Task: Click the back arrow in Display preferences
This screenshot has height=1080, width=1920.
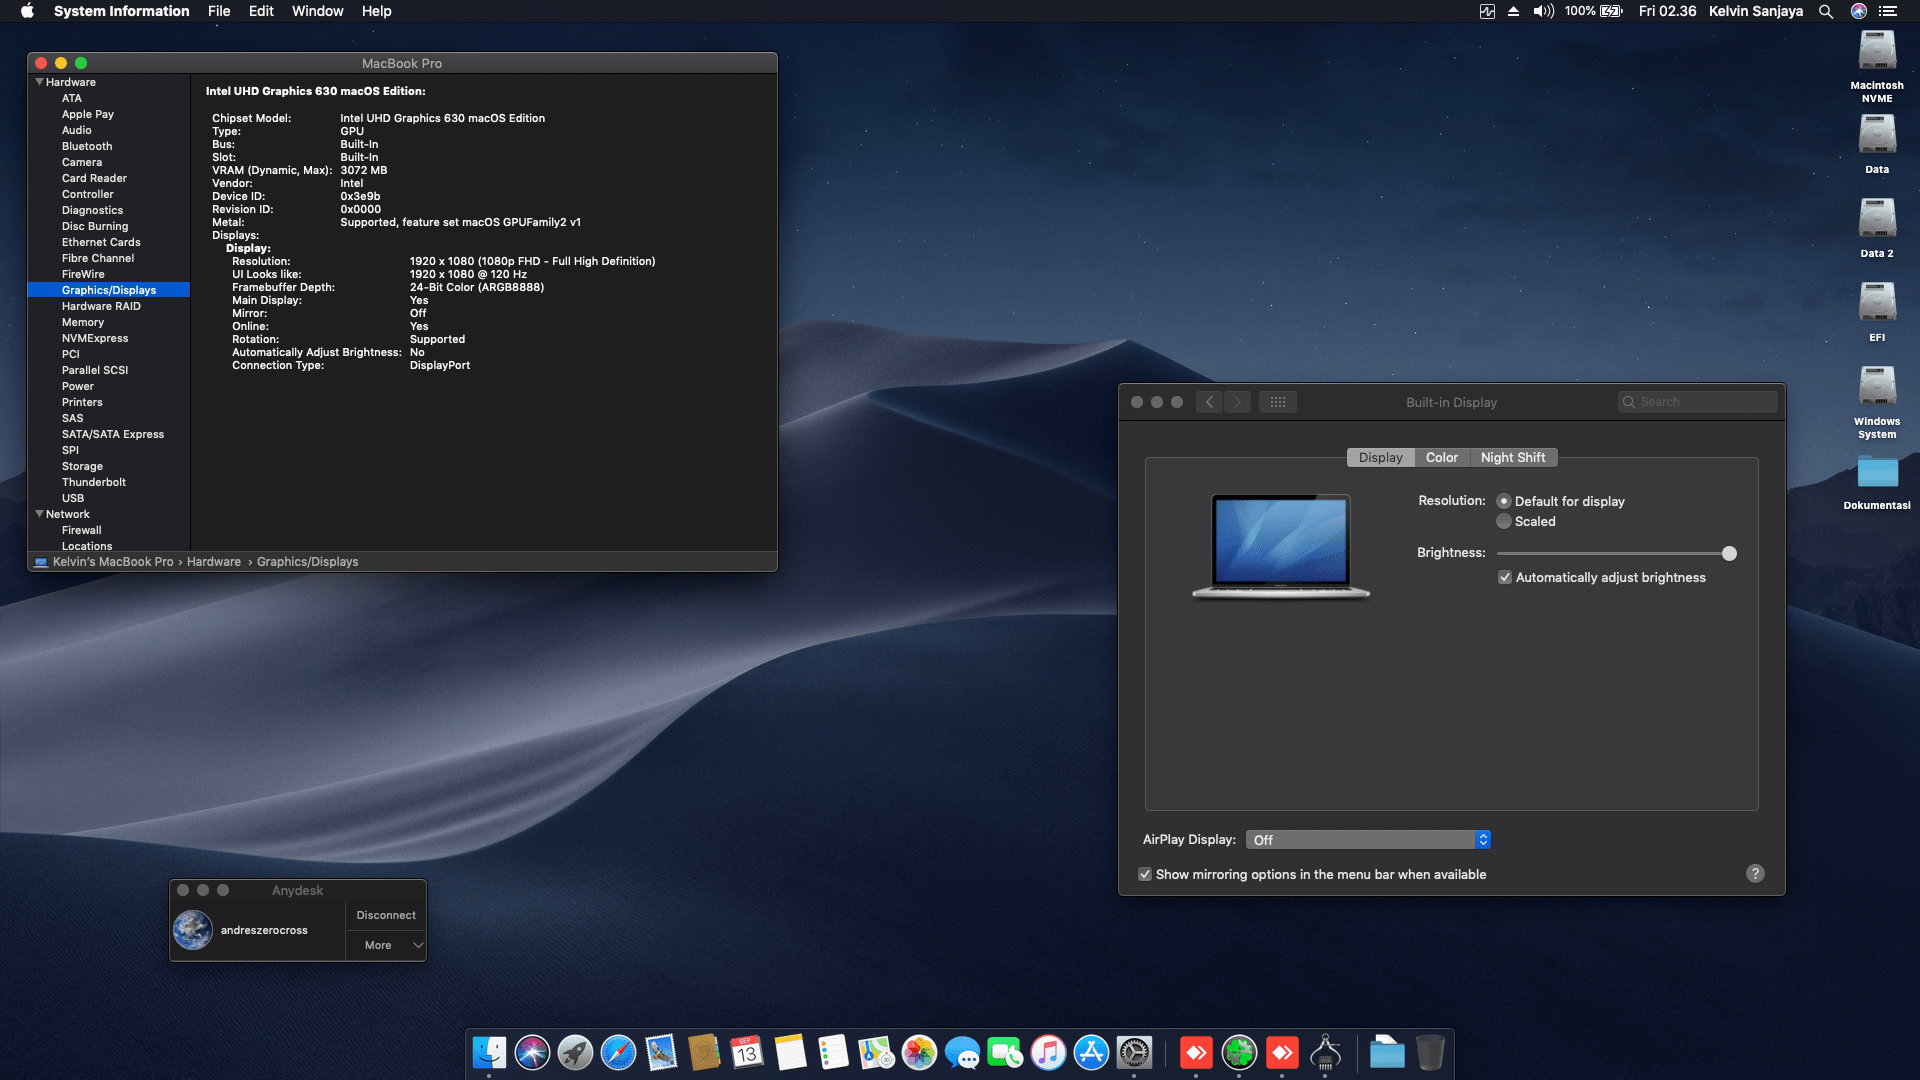Action: pos(1210,402)
